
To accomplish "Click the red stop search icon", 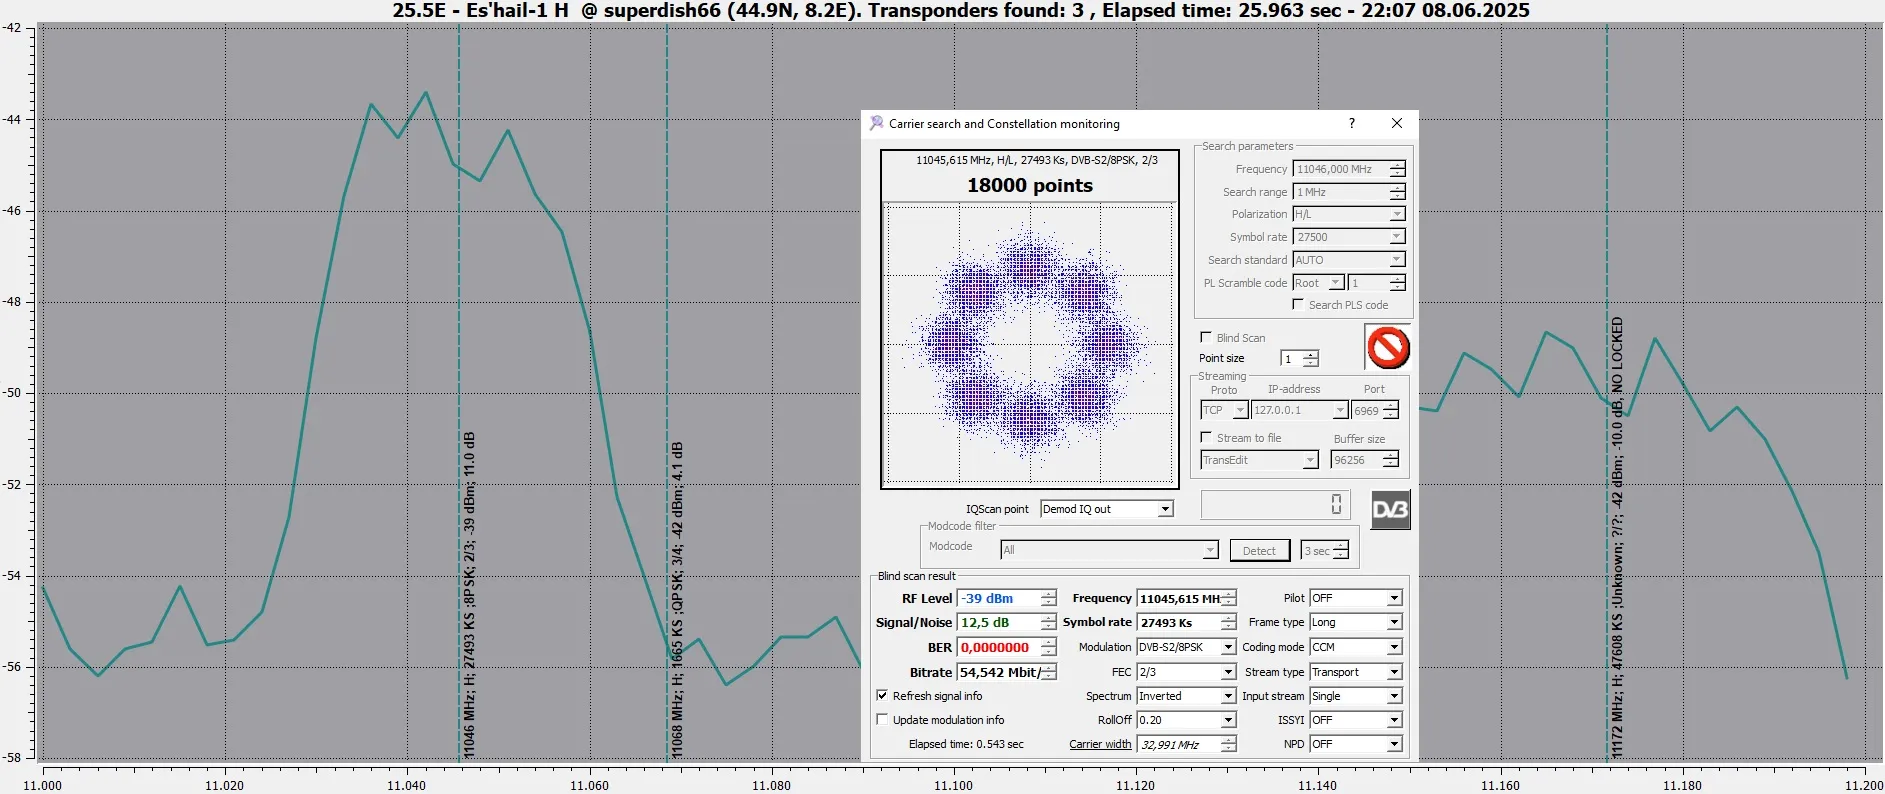I will click(1388, 348).
